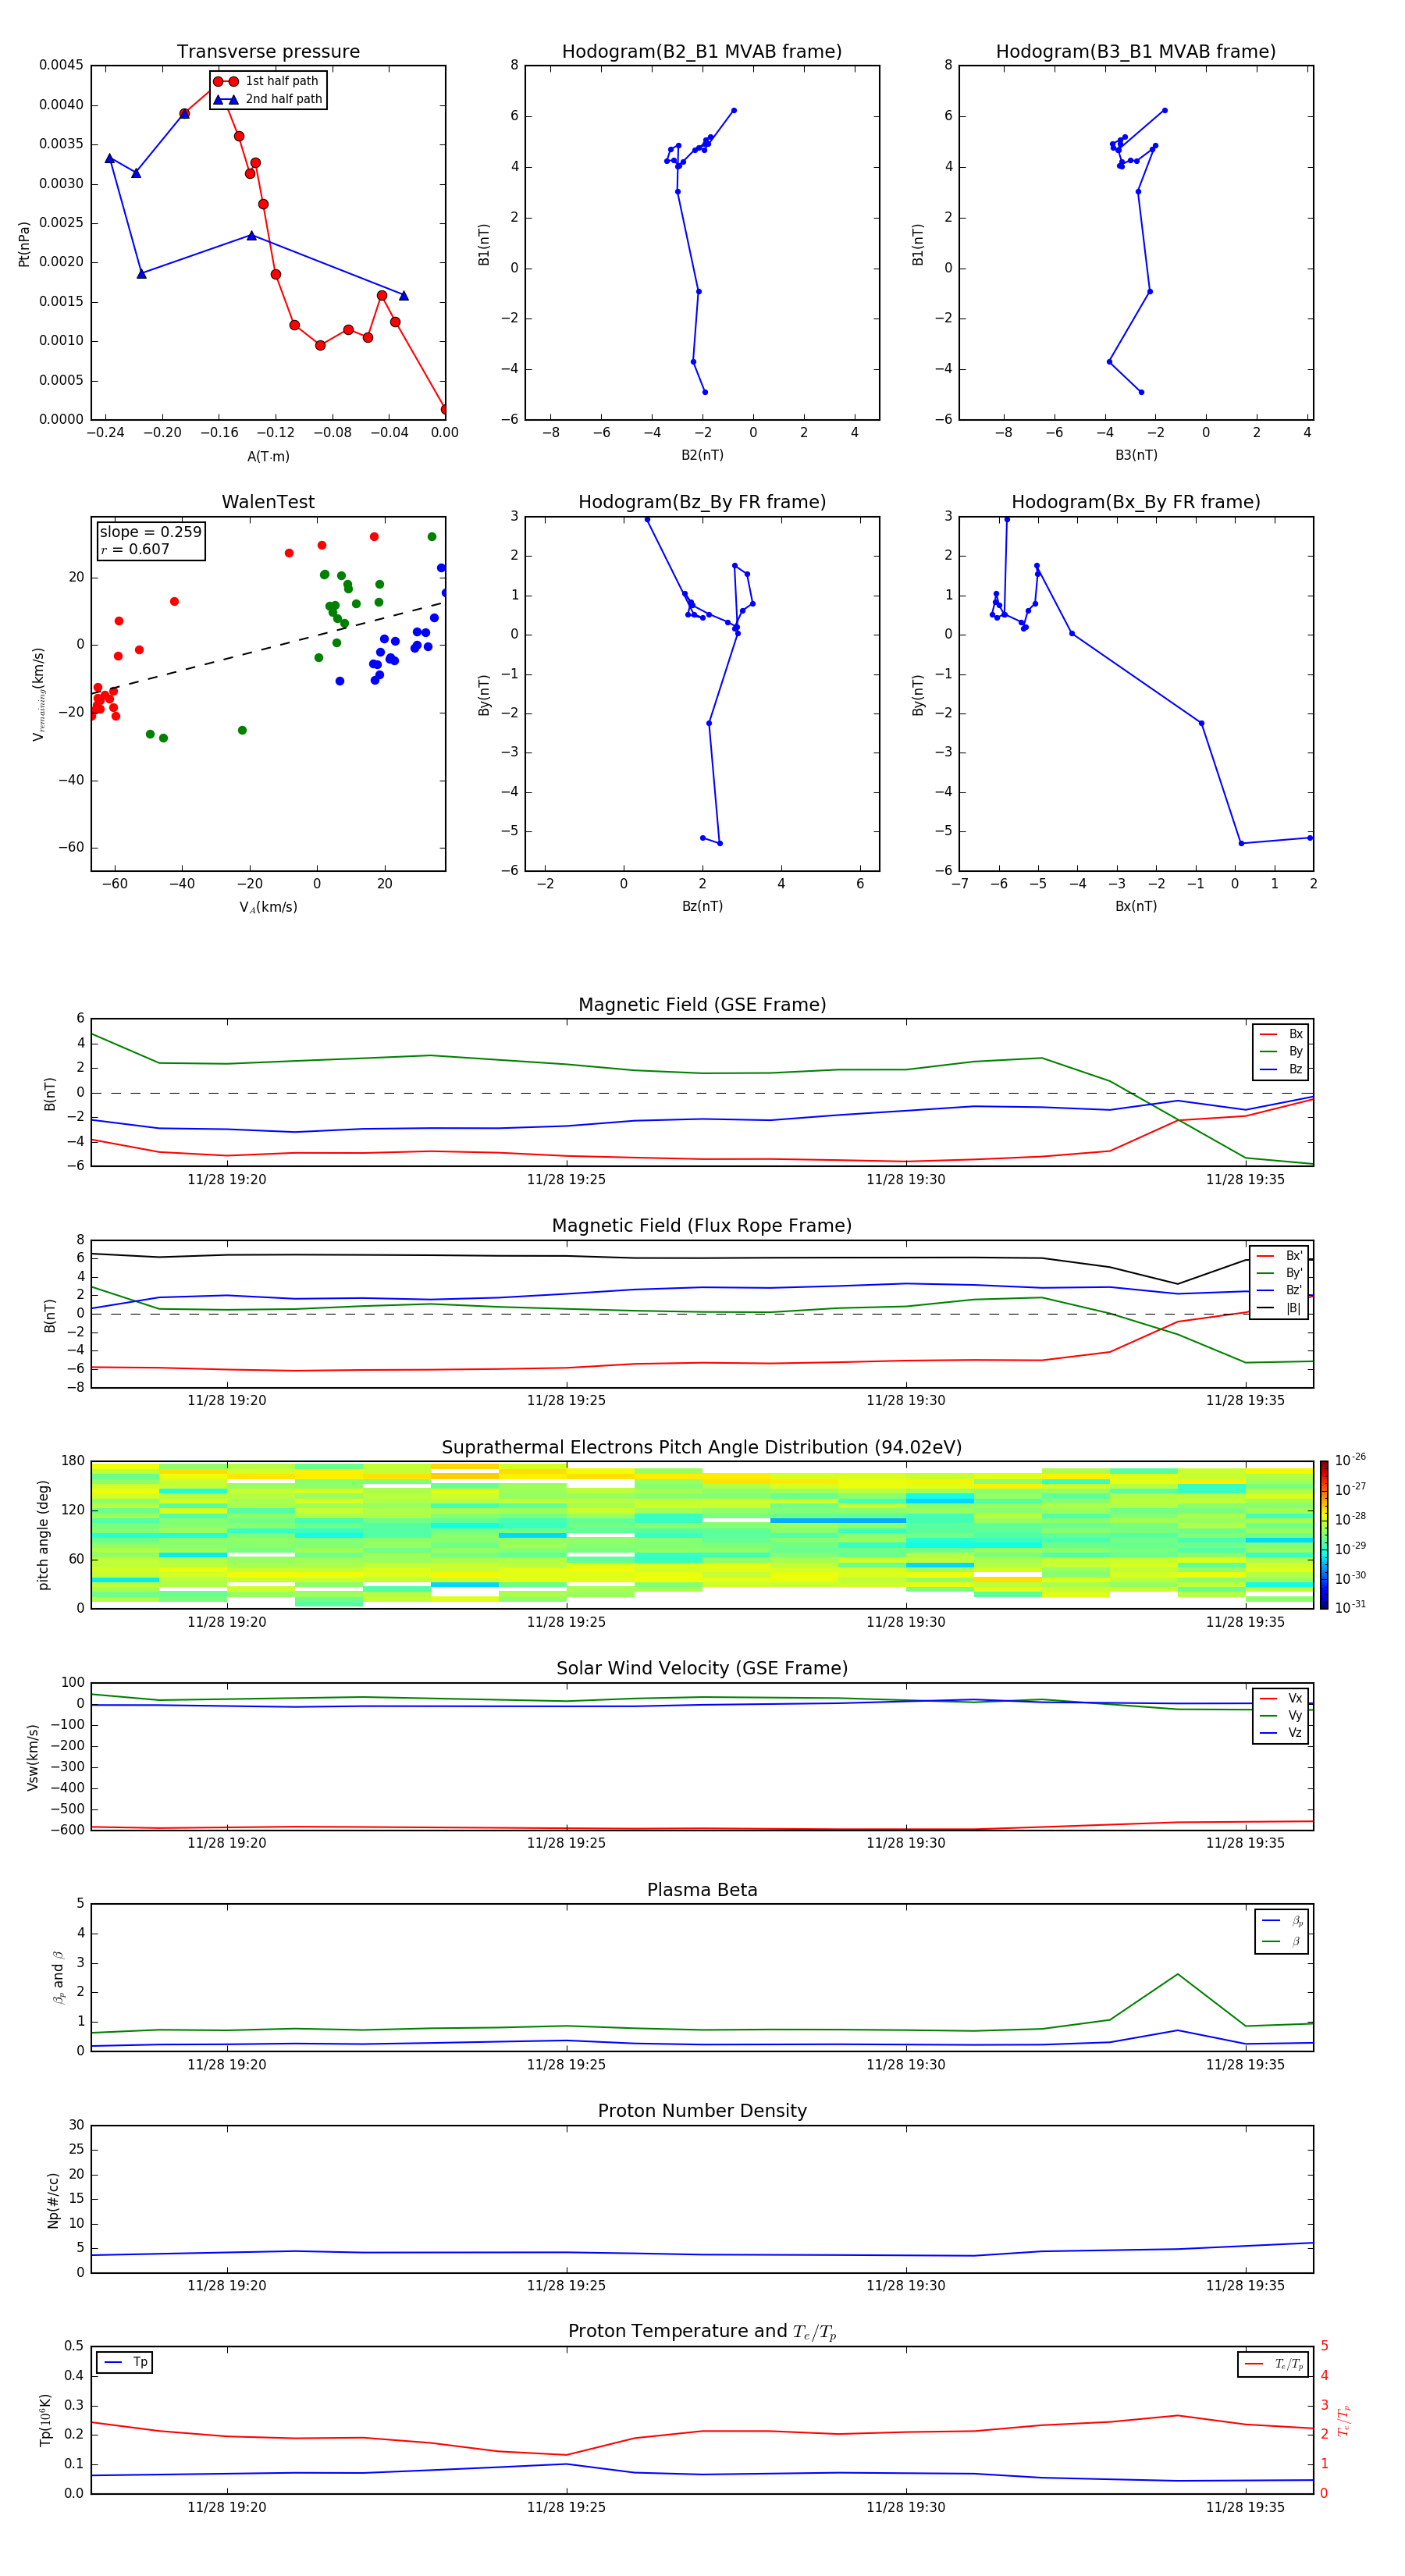Click the '10^-31' colorbar label
1405x2576 pixels.
[x=1351, y=1607]
